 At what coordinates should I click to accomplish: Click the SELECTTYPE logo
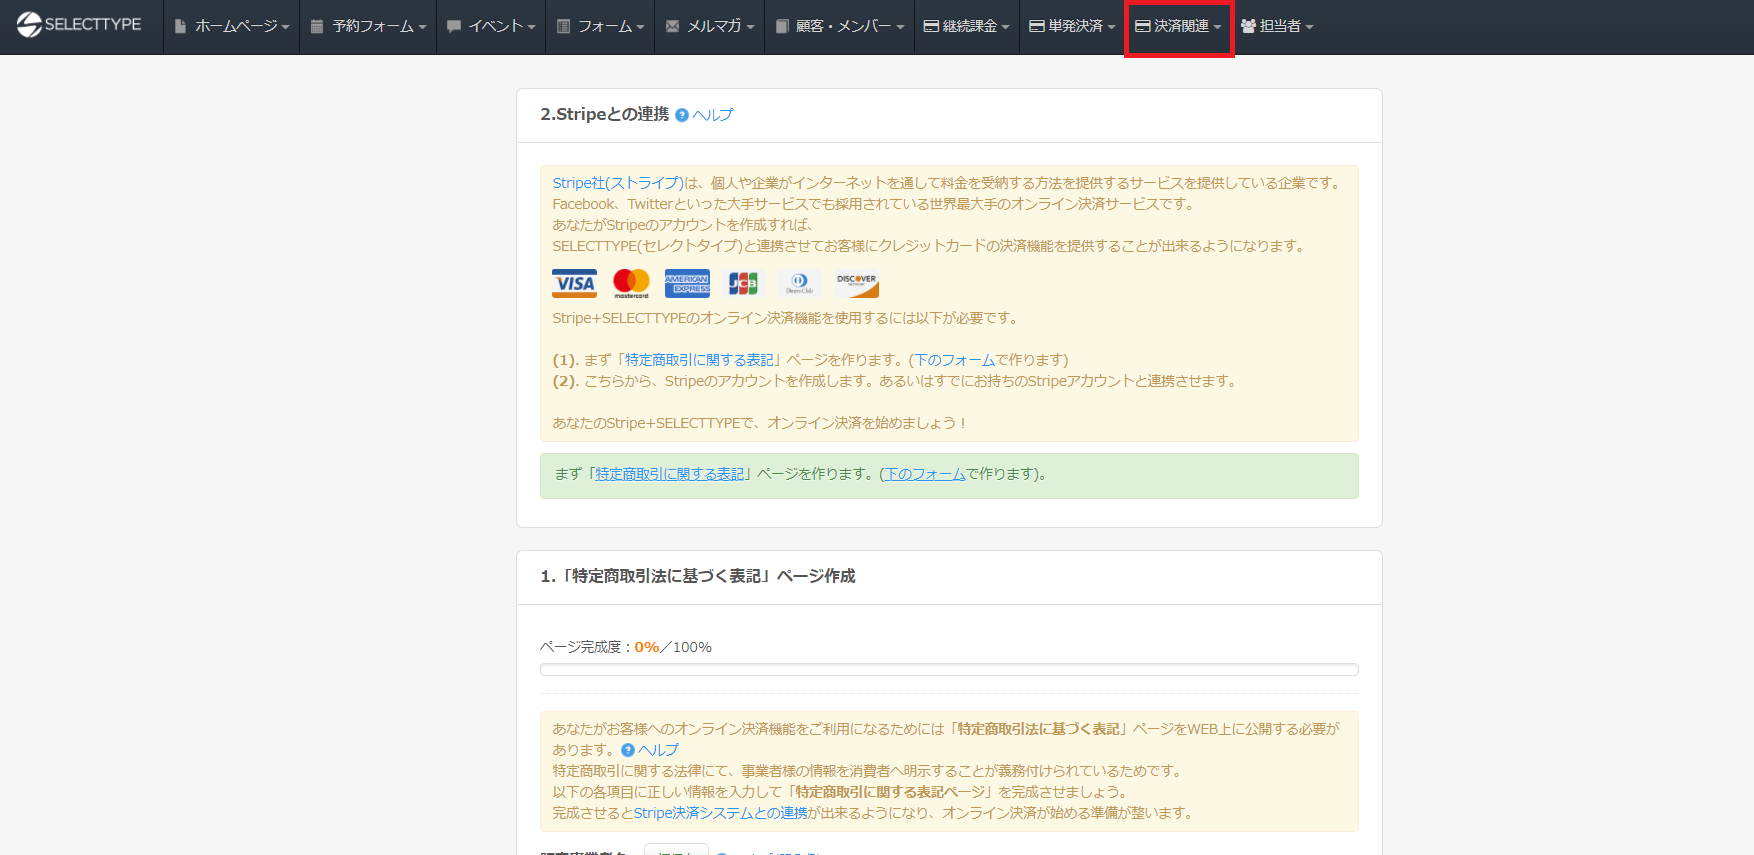79,25
